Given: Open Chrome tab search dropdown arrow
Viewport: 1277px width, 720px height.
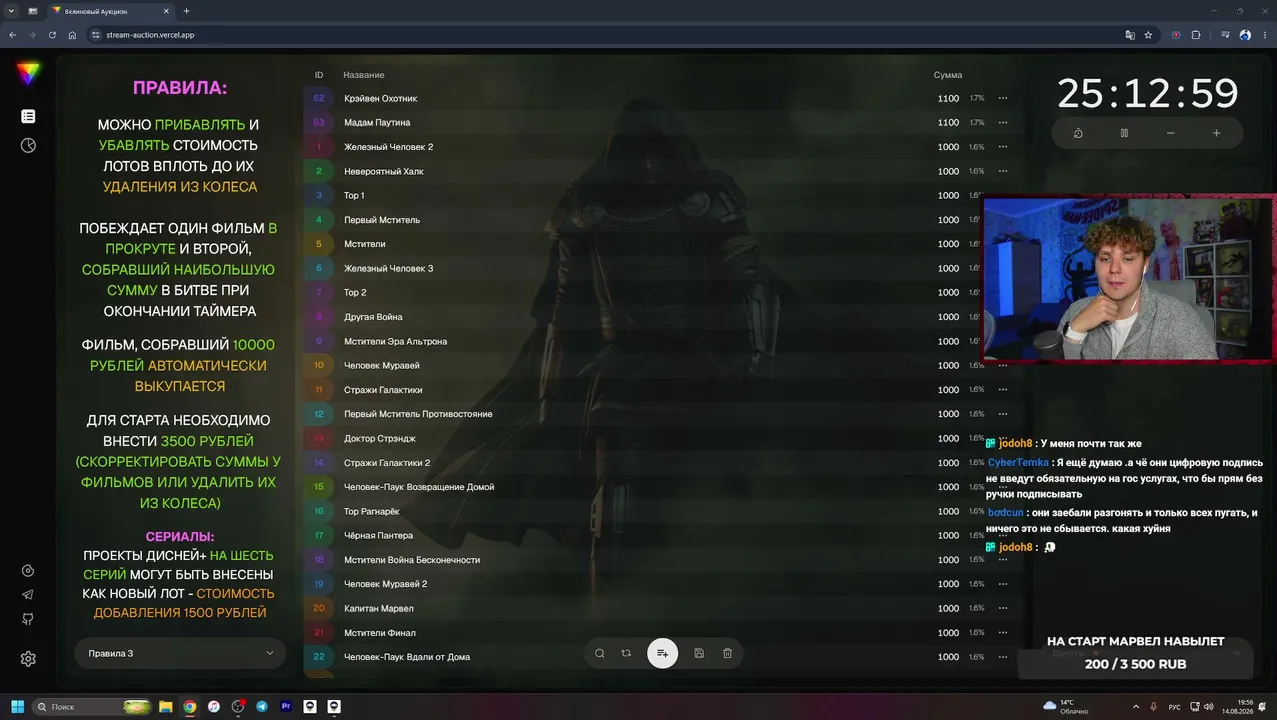Looking at the screenshot, I should click(x=10, y=11).
